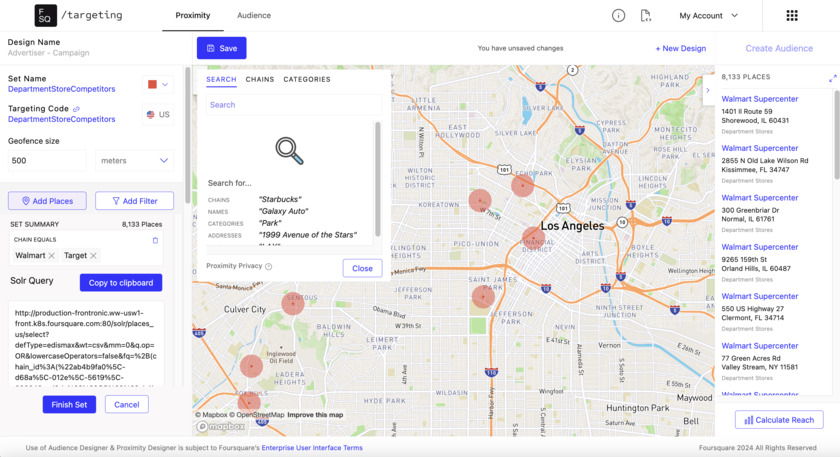Close the search panel
840x457 pixels.
click(x=362, y=268)
